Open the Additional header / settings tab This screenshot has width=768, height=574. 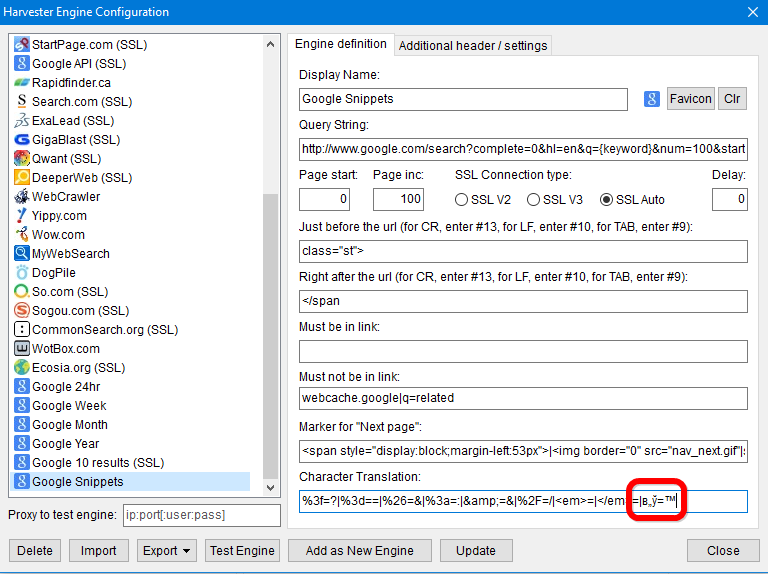pyautogui.click(x=473, y=46)
